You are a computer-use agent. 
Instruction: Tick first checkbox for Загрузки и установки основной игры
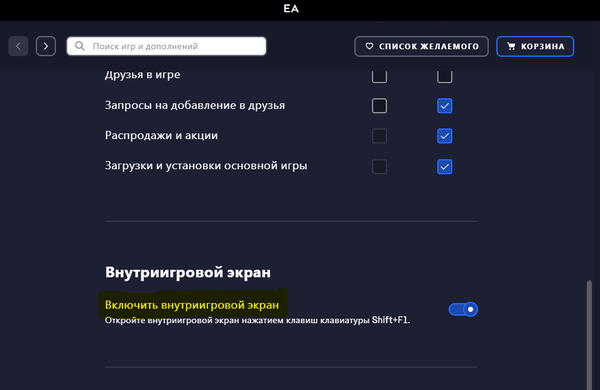point(379,166)
